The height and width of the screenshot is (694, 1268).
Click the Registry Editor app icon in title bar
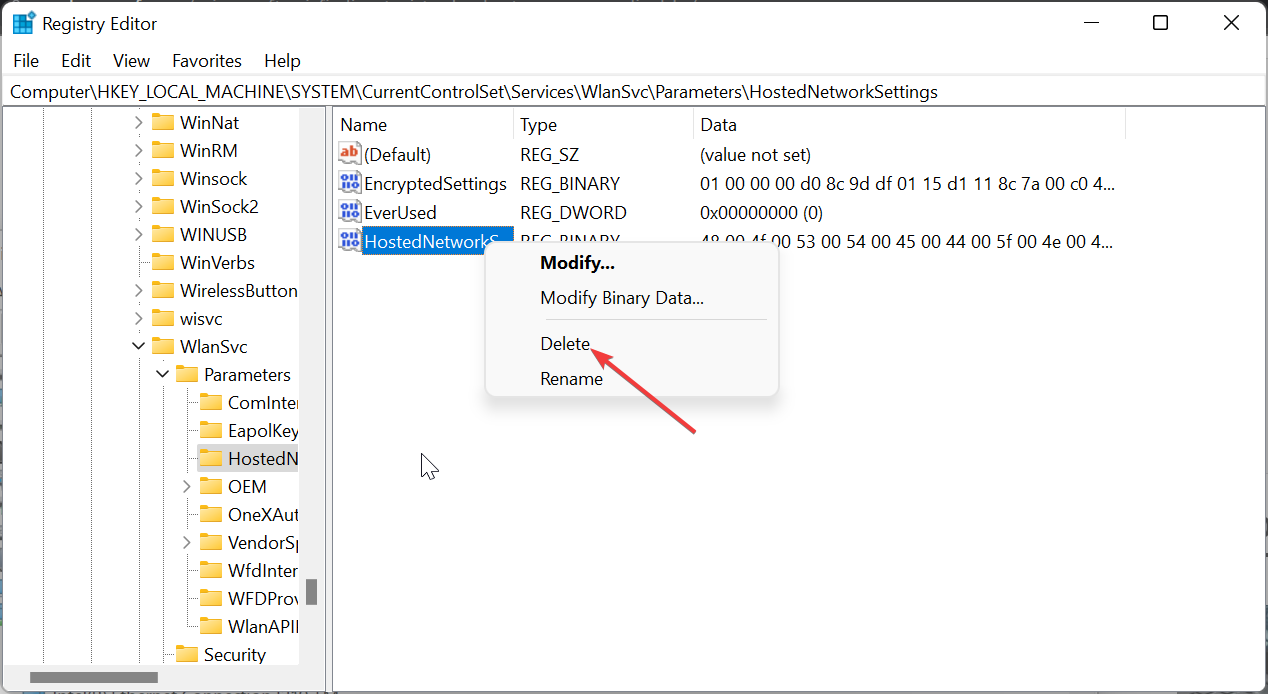pyautogui.click(x=23, y=23)
